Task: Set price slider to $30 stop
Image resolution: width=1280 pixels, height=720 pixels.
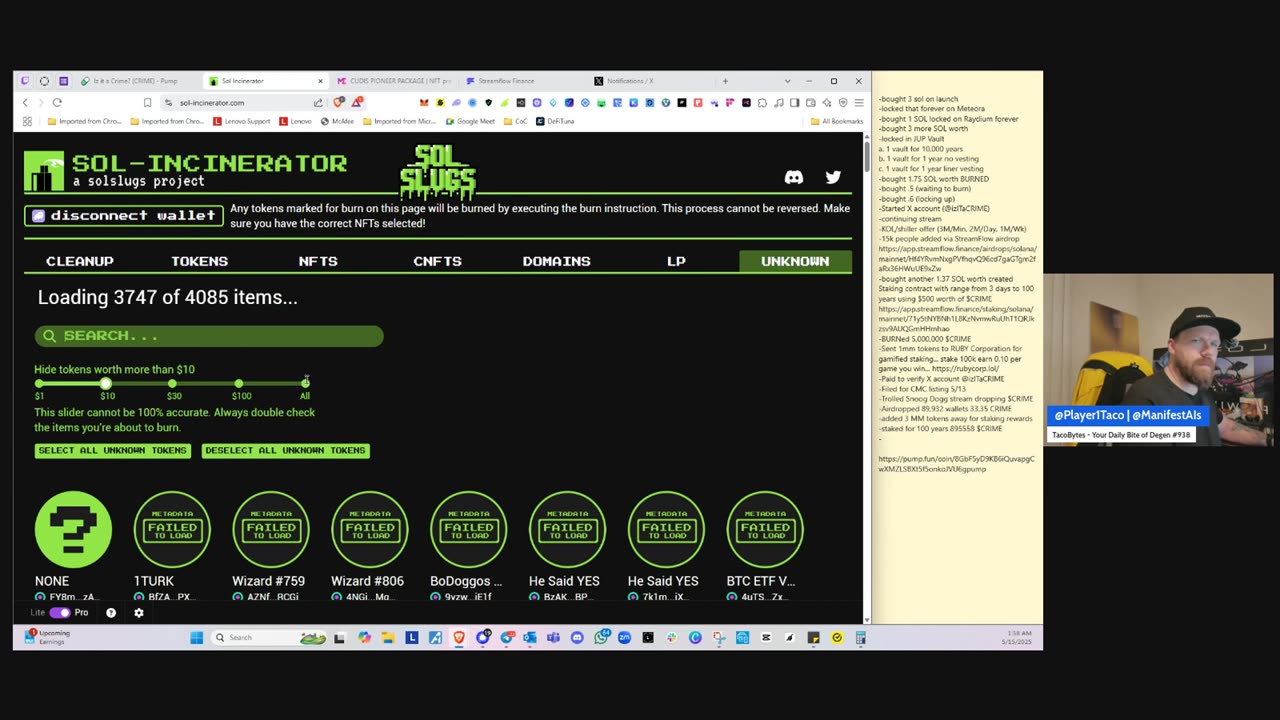Action: [x=173, y=384]
